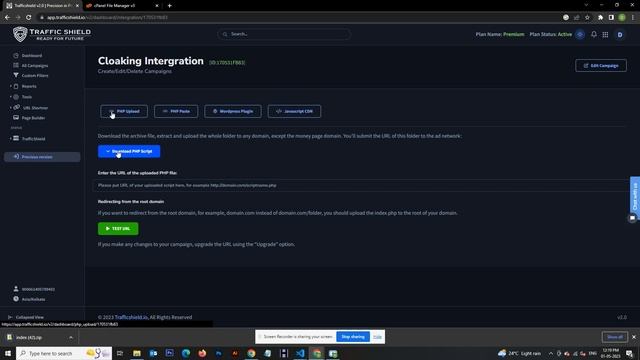This screenshot has height=360, width=640.
Task: Open Dashboard from the sidebar
Action: coord(32,56)
